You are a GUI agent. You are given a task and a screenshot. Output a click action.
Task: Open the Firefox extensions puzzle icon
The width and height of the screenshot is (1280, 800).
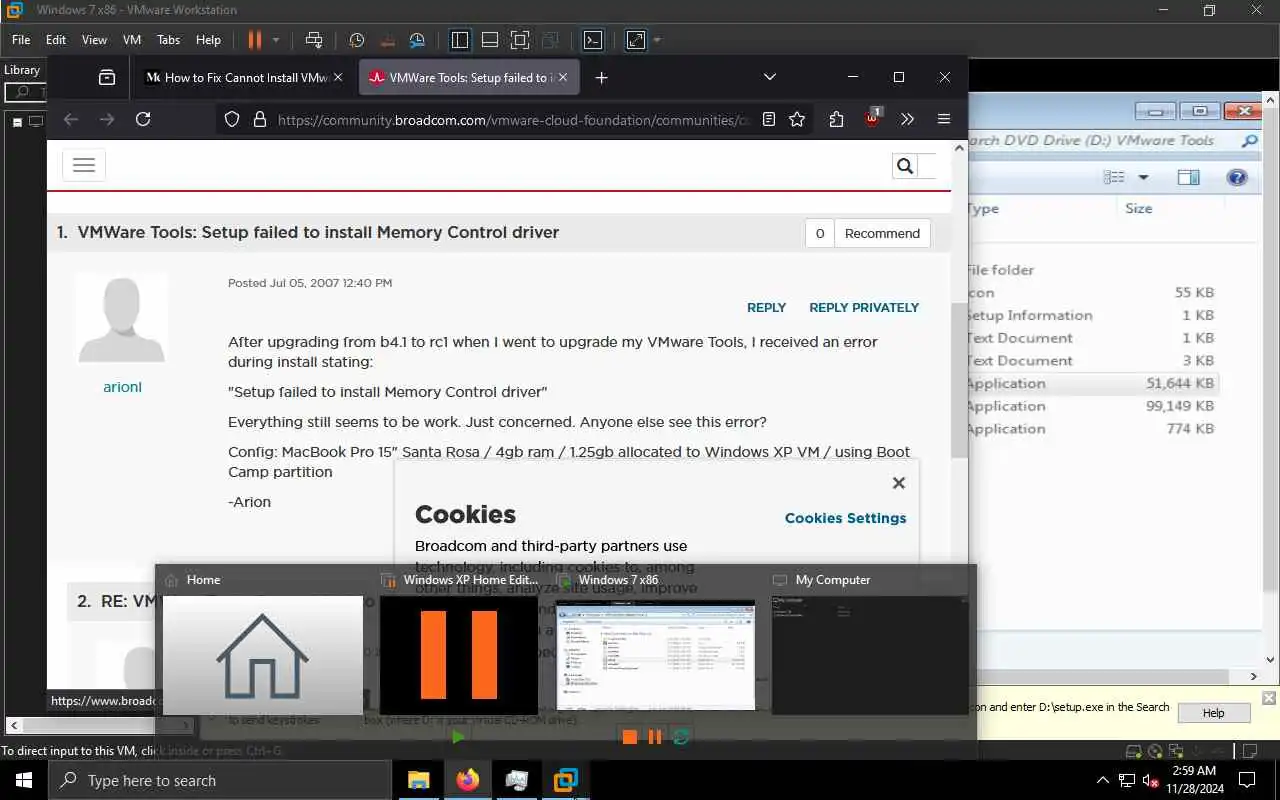pos(836,119)
